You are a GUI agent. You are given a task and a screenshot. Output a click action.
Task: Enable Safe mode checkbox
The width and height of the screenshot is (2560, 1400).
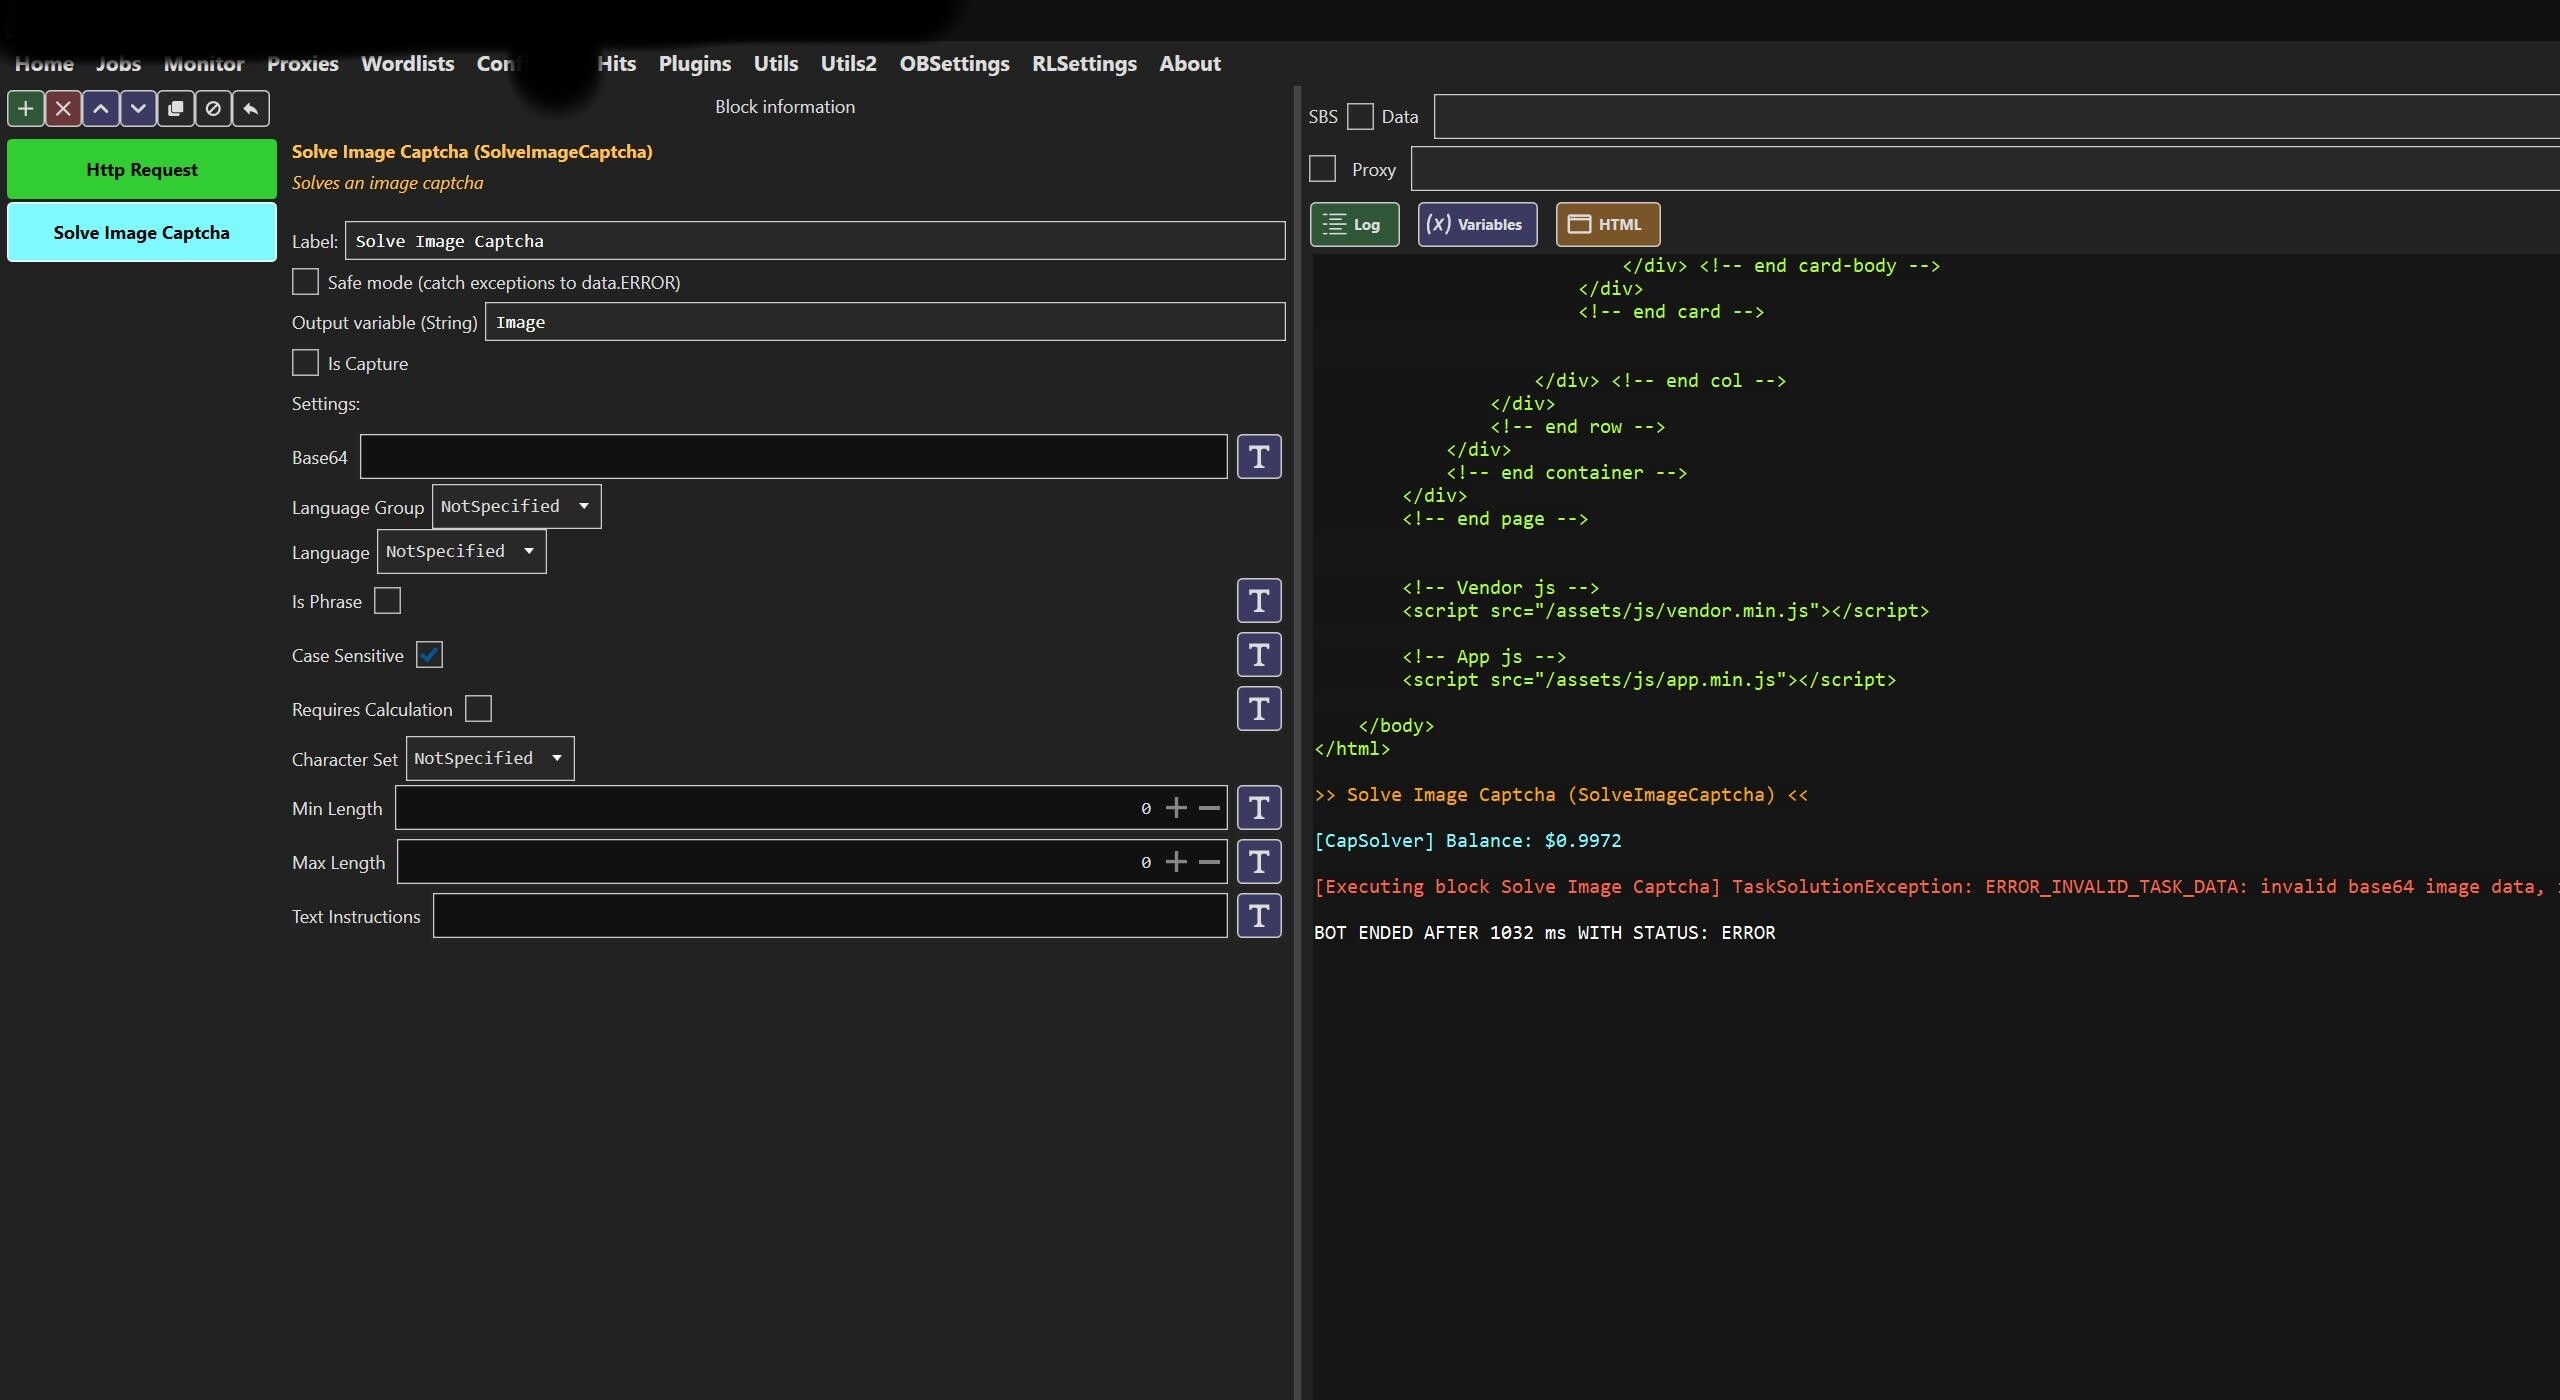click(305, 282)
